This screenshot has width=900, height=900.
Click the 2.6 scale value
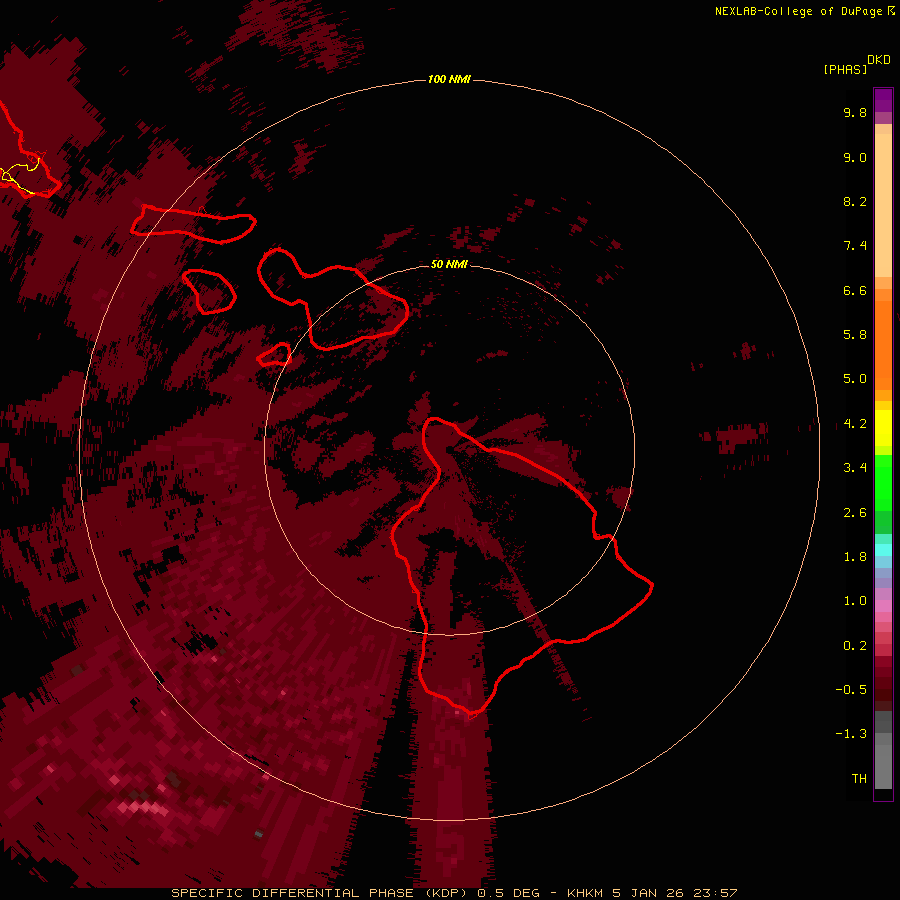pyautogui.click(x=855, y=513)
